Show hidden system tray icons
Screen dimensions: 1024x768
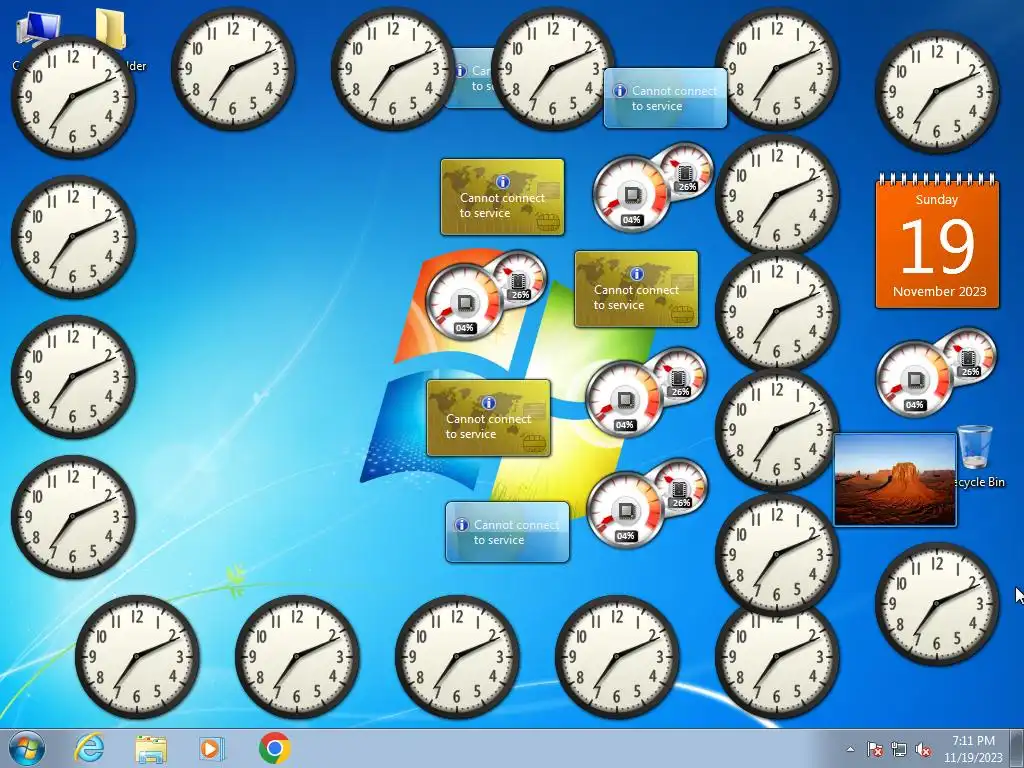coord(850,749)
